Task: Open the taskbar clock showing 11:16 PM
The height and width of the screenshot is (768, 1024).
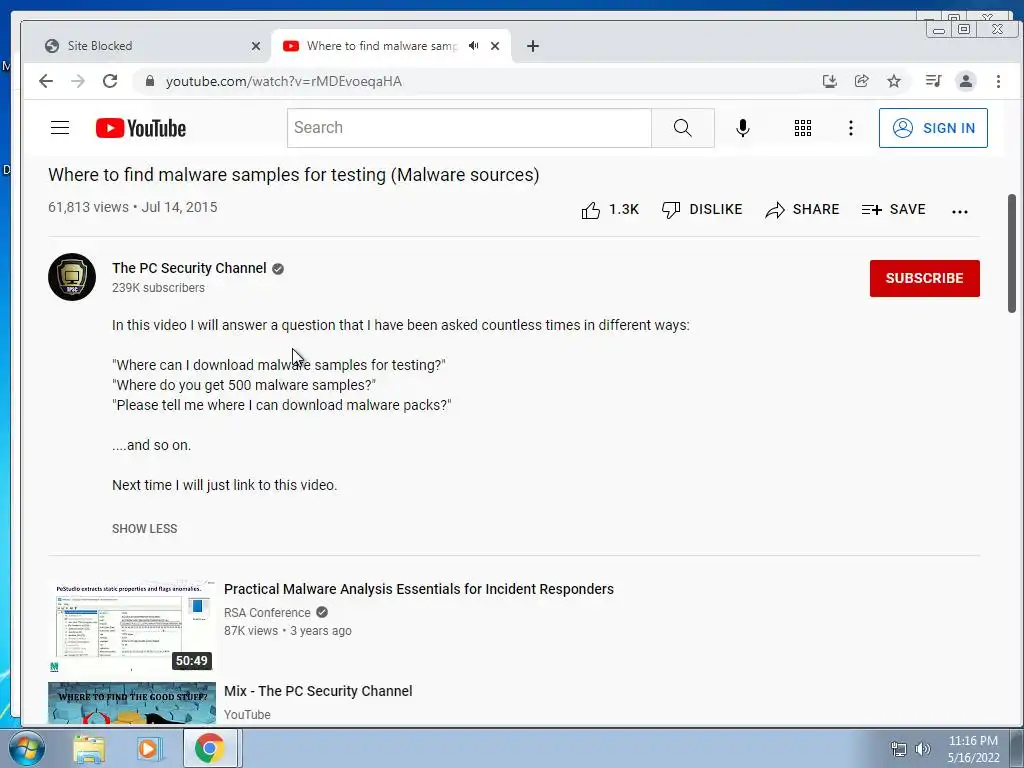Action: 973,749
